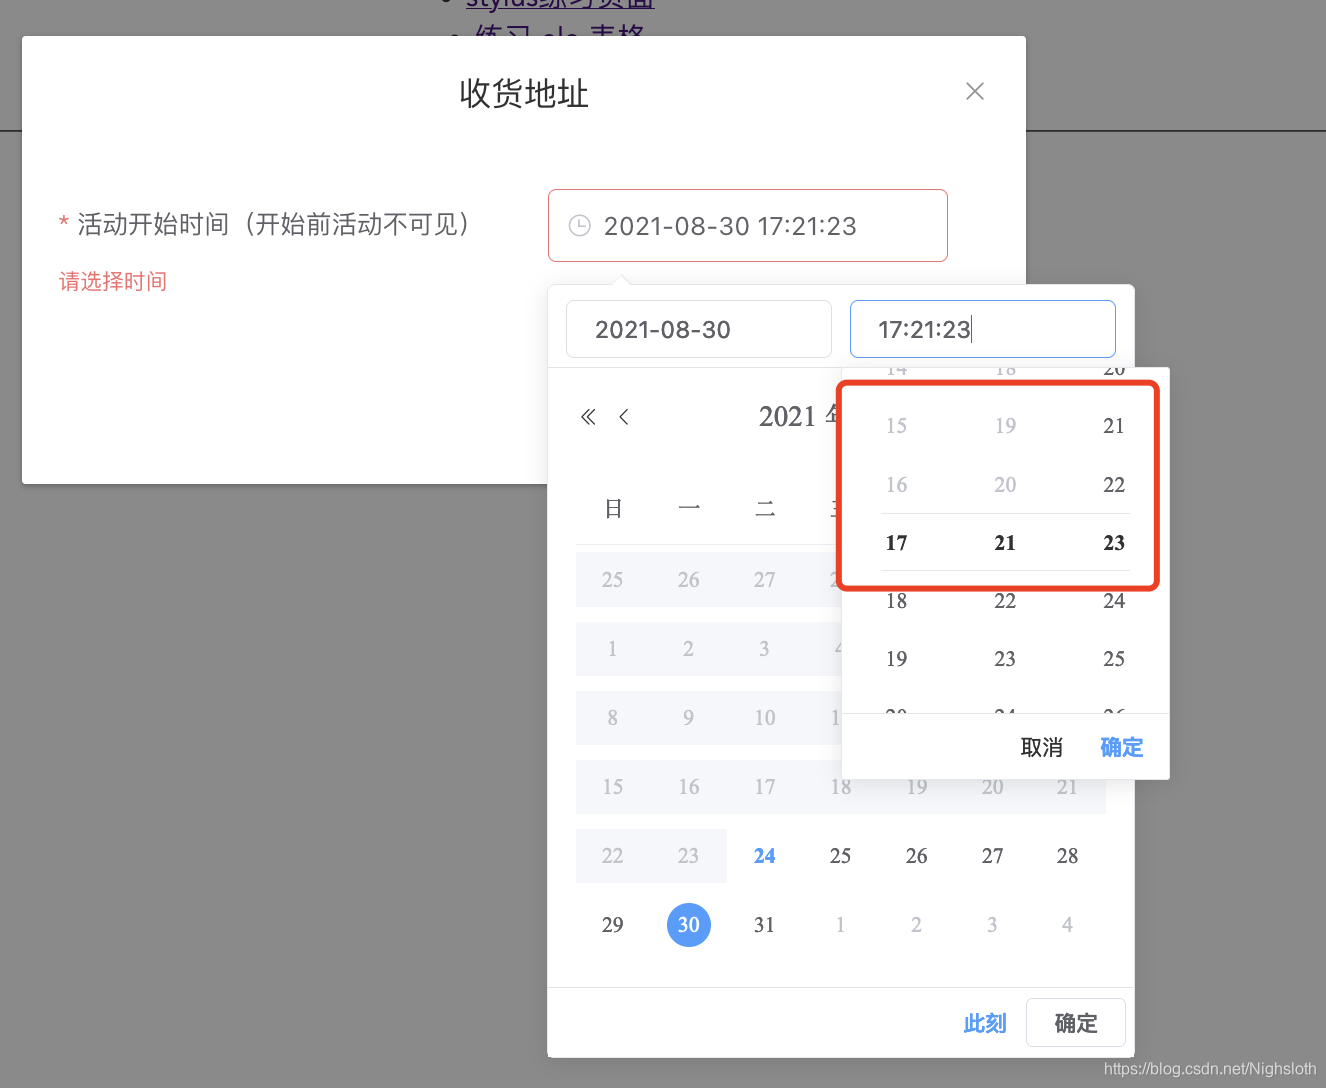Choose hour 19 in the time spinner
The image size is (1326, 1088).
click(896, 659)
